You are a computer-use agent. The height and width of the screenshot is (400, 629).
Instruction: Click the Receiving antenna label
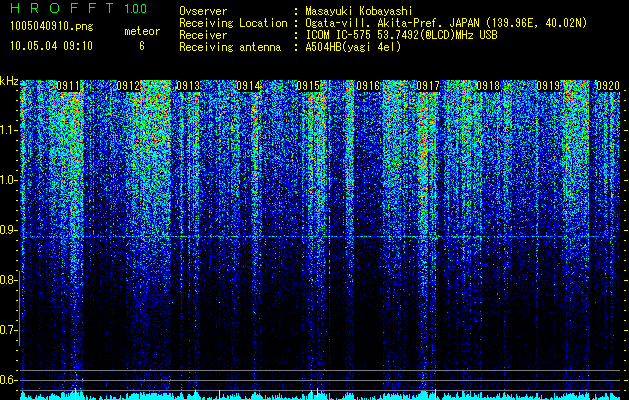[230, 47]
